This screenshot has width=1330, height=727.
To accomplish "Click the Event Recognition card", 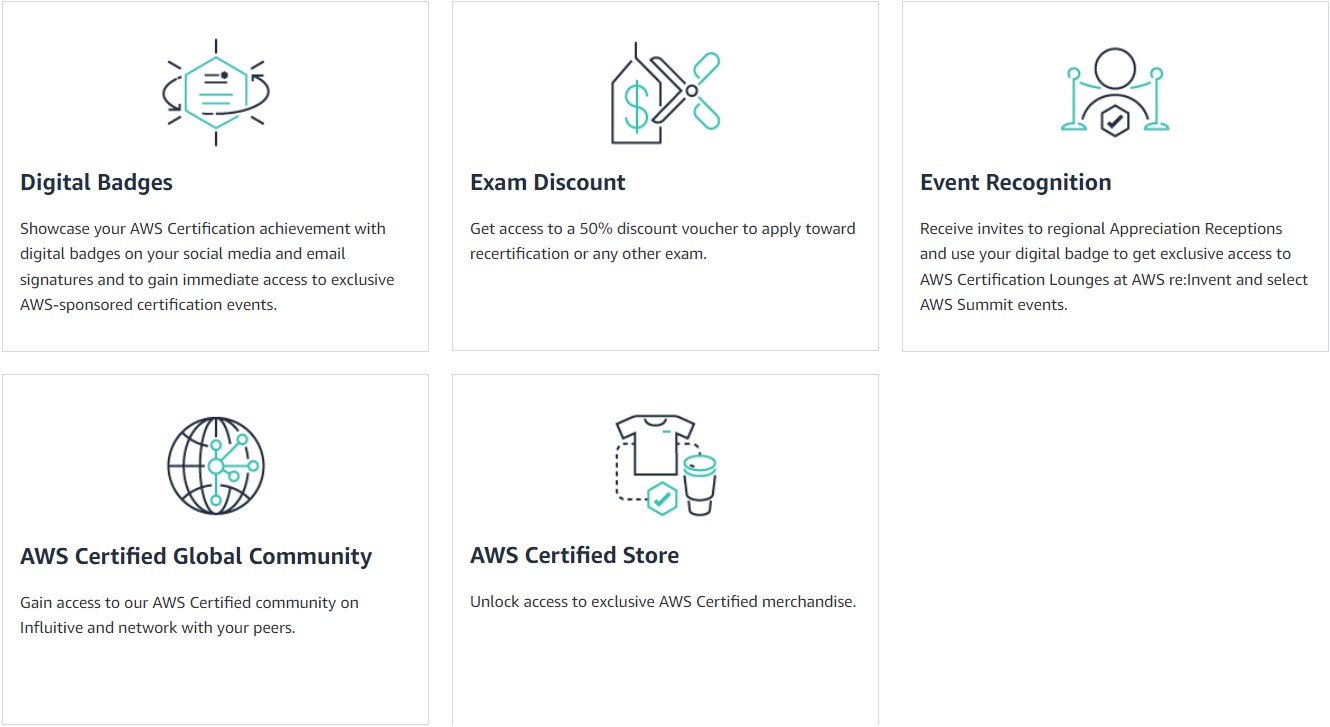I will tap(1115, 175).
